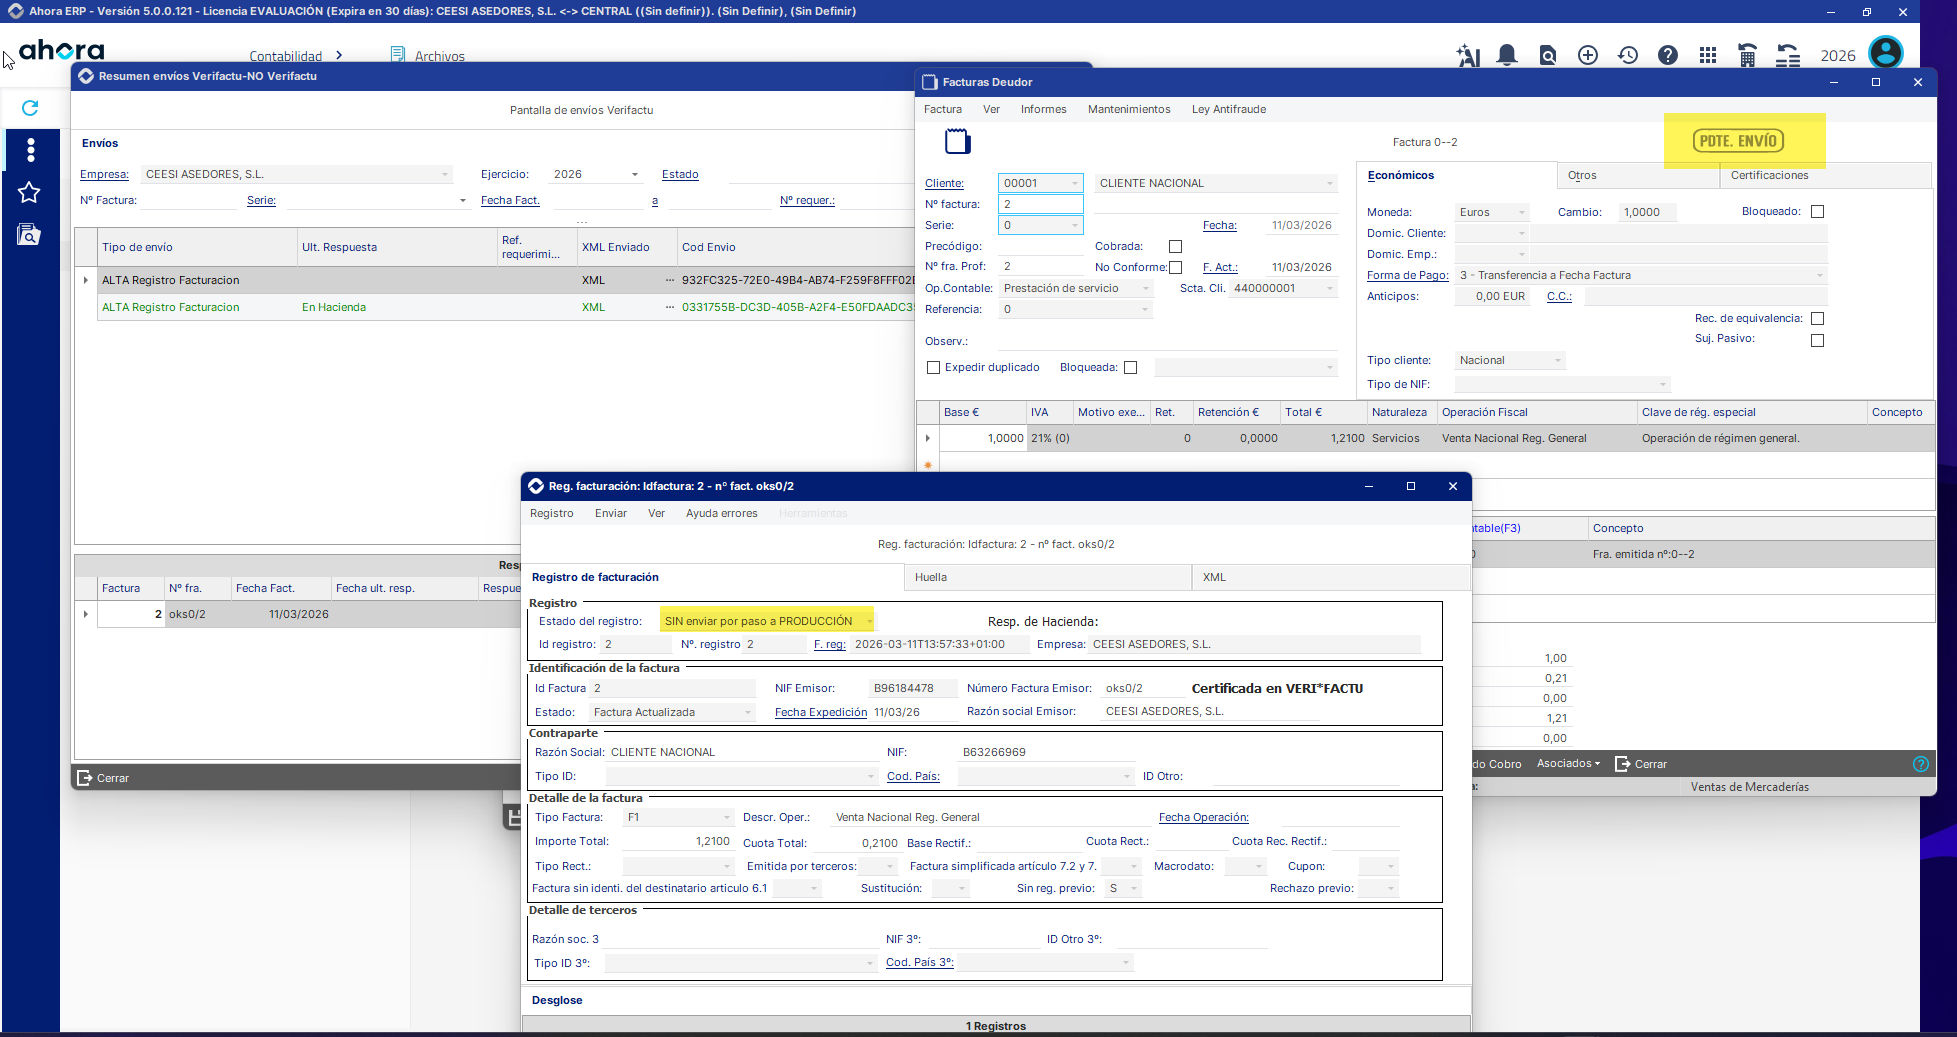
Task: Click the Cod. País link in Contraparte
Action: point(913,776)
